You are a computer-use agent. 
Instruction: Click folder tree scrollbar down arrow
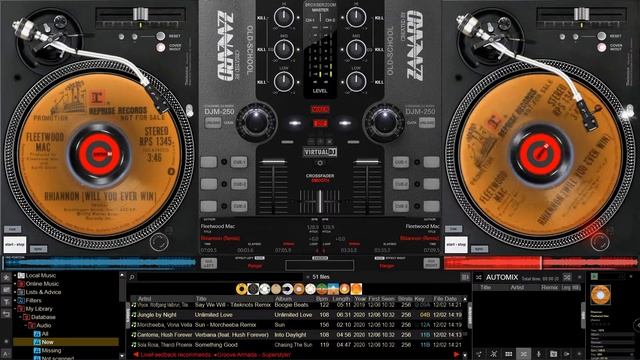pos(122,356)
